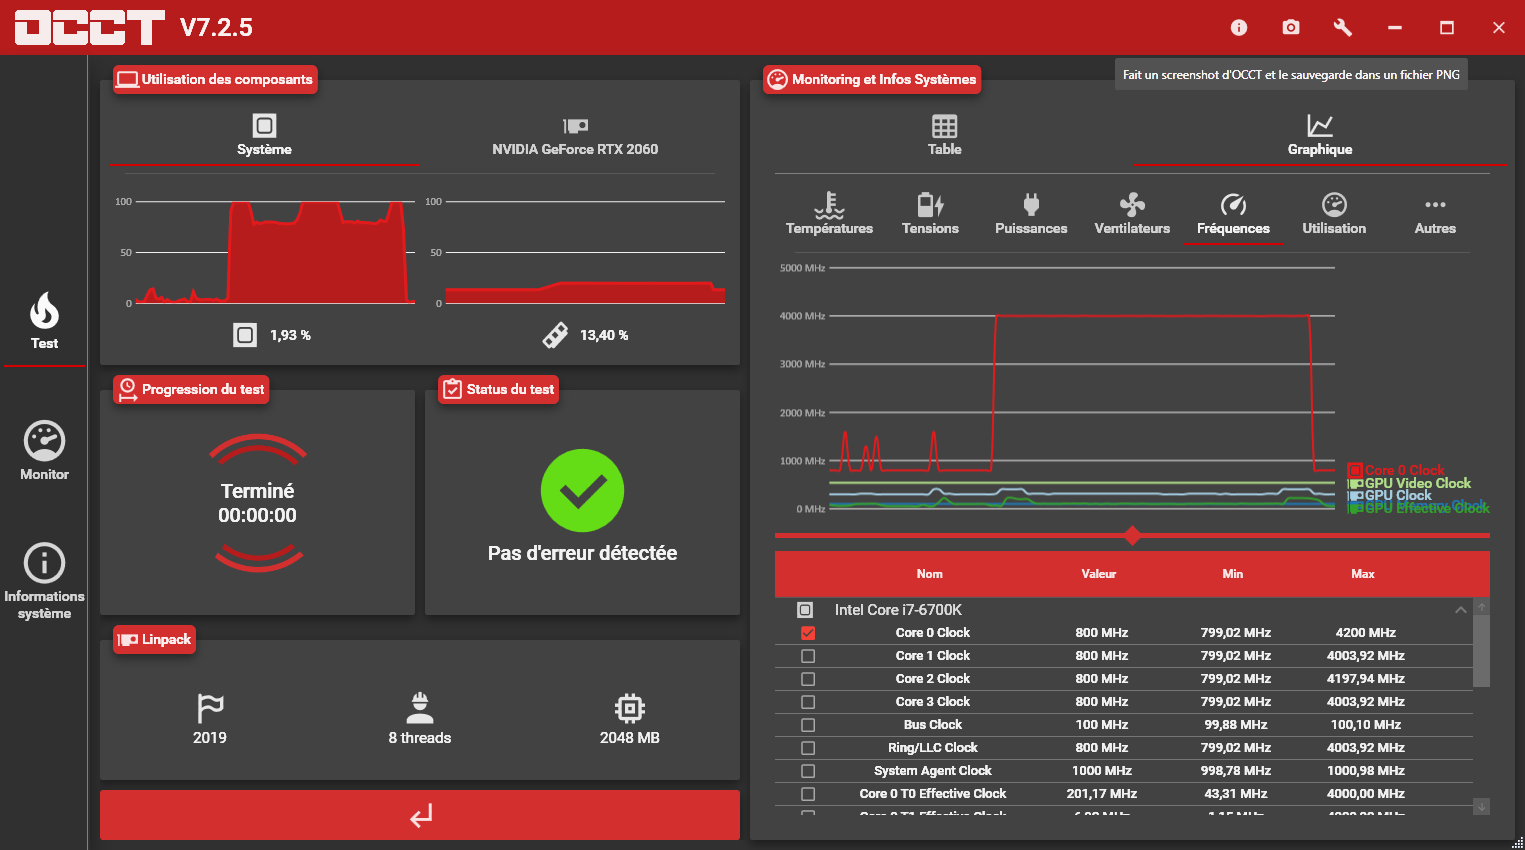Click the OCCT logo
This screenshot has width=1525, height=850.
[x=89, y=27]
